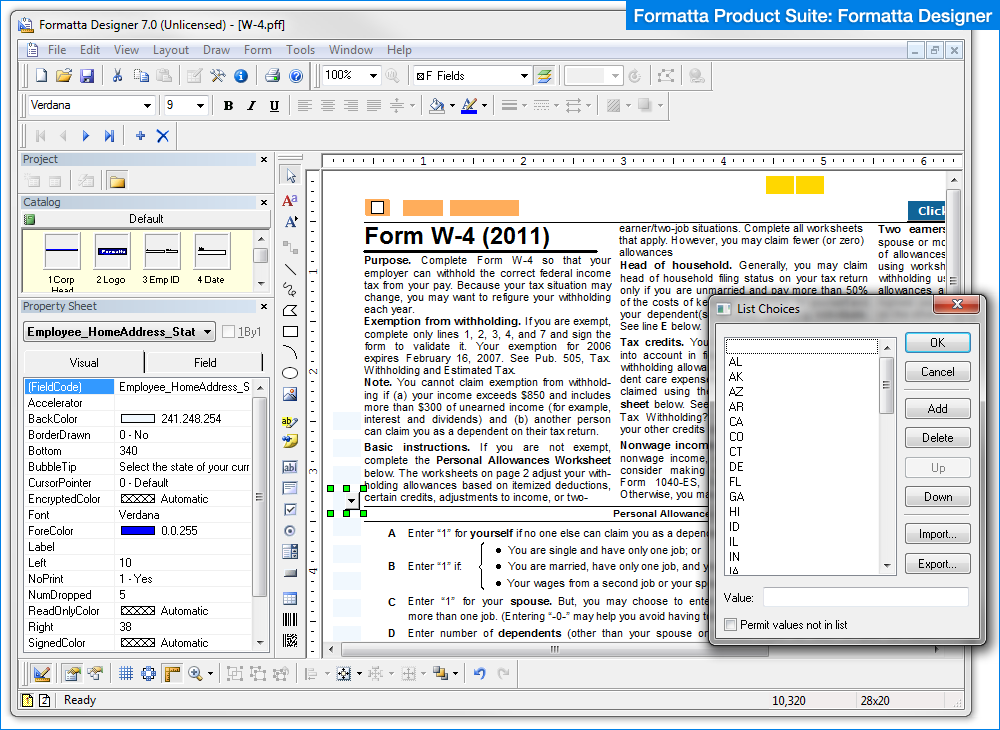Viewport: 1000px width, 730px height.
Task: Undo the last action
Action: pos(478,673)
